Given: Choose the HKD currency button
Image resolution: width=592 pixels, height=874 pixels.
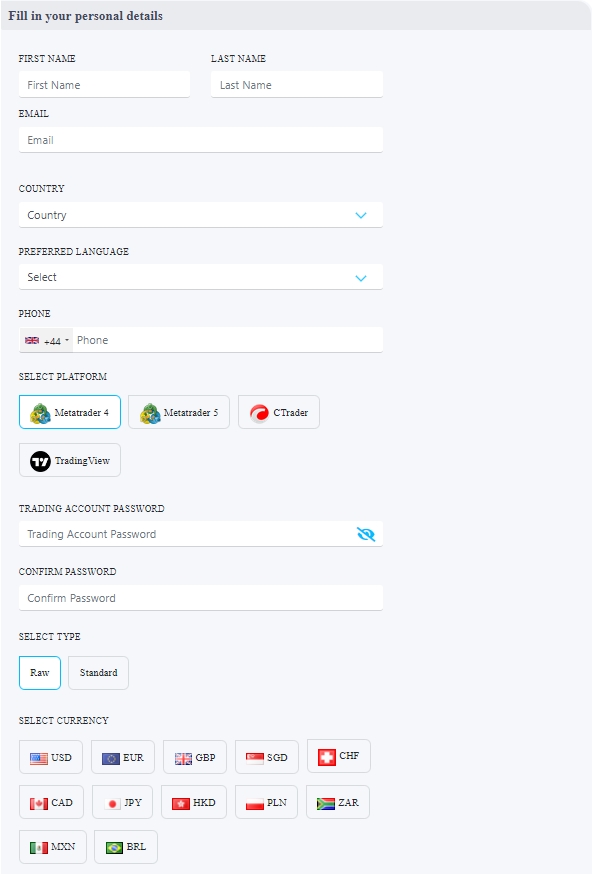Looking at the screenshot, I should tap(193, 802).
